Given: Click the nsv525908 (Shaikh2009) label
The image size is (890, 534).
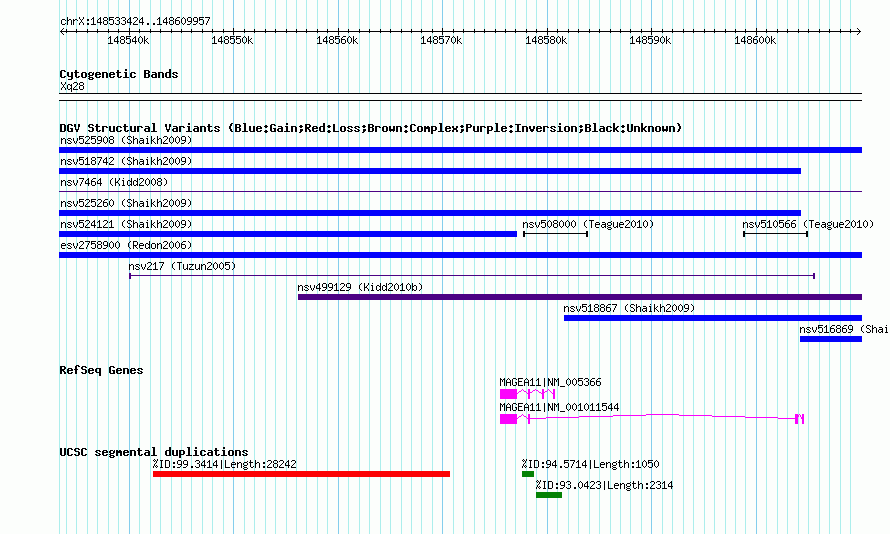Looking at the screenshot, I should (x=126, y=140).
